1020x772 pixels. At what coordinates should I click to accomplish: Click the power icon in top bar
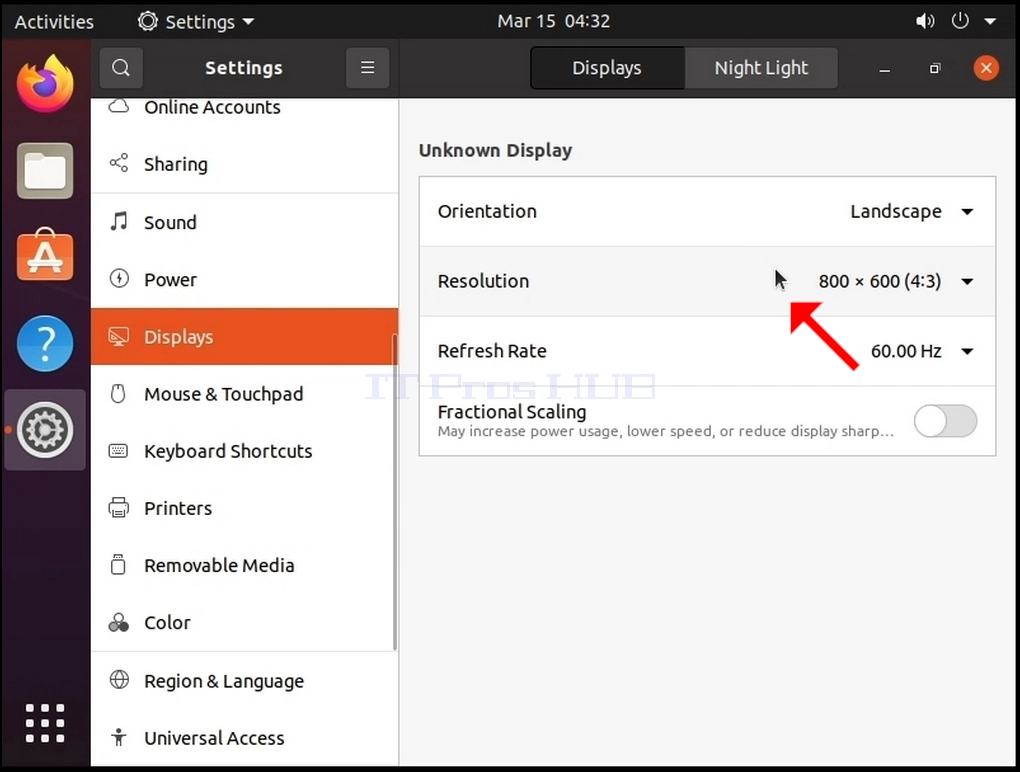point(960,21)
